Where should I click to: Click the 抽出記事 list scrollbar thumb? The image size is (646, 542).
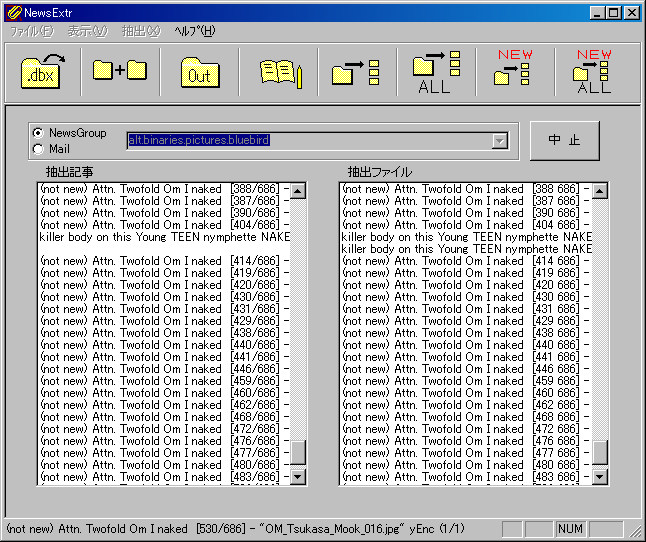[x=297, y=452]
